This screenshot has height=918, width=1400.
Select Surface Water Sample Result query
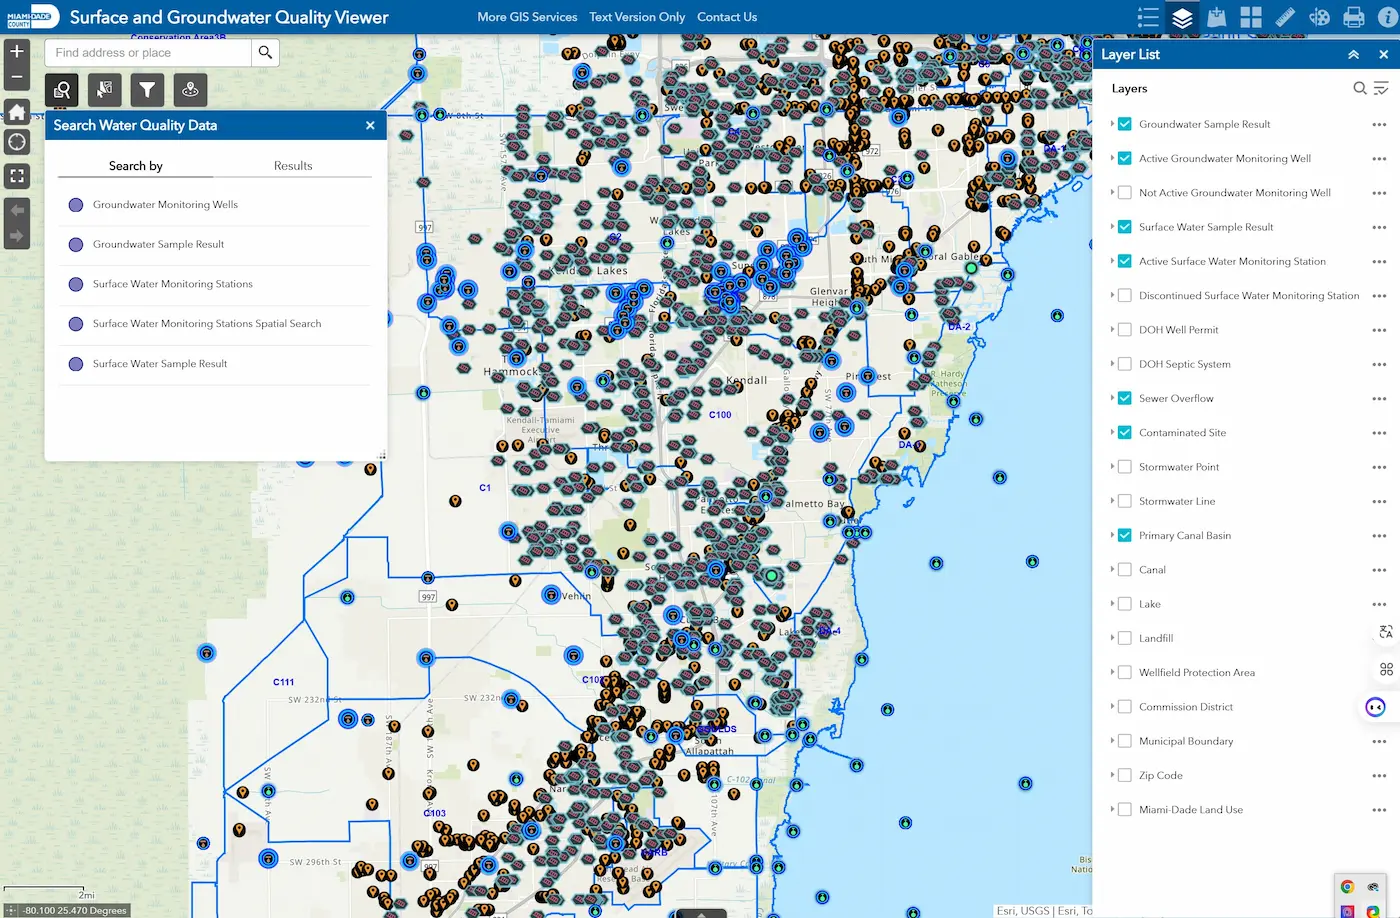(x=215, y=364)
